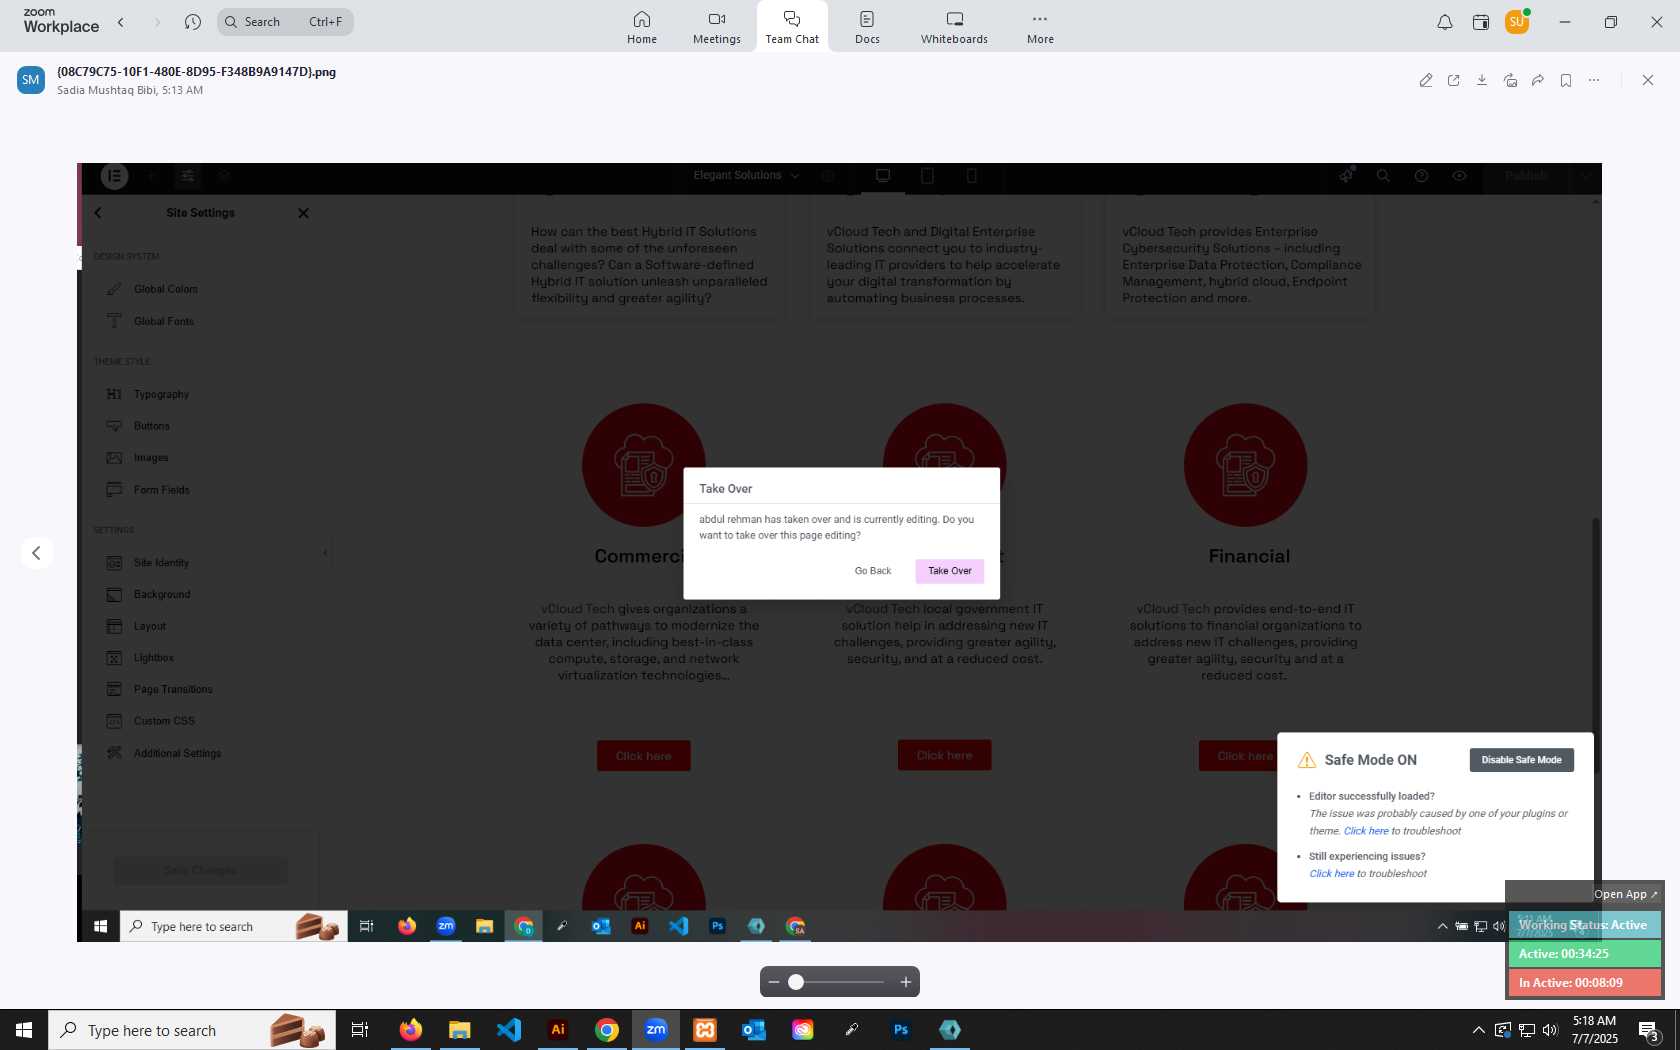Click the Zoom Search field

click(x=285, y=22)
